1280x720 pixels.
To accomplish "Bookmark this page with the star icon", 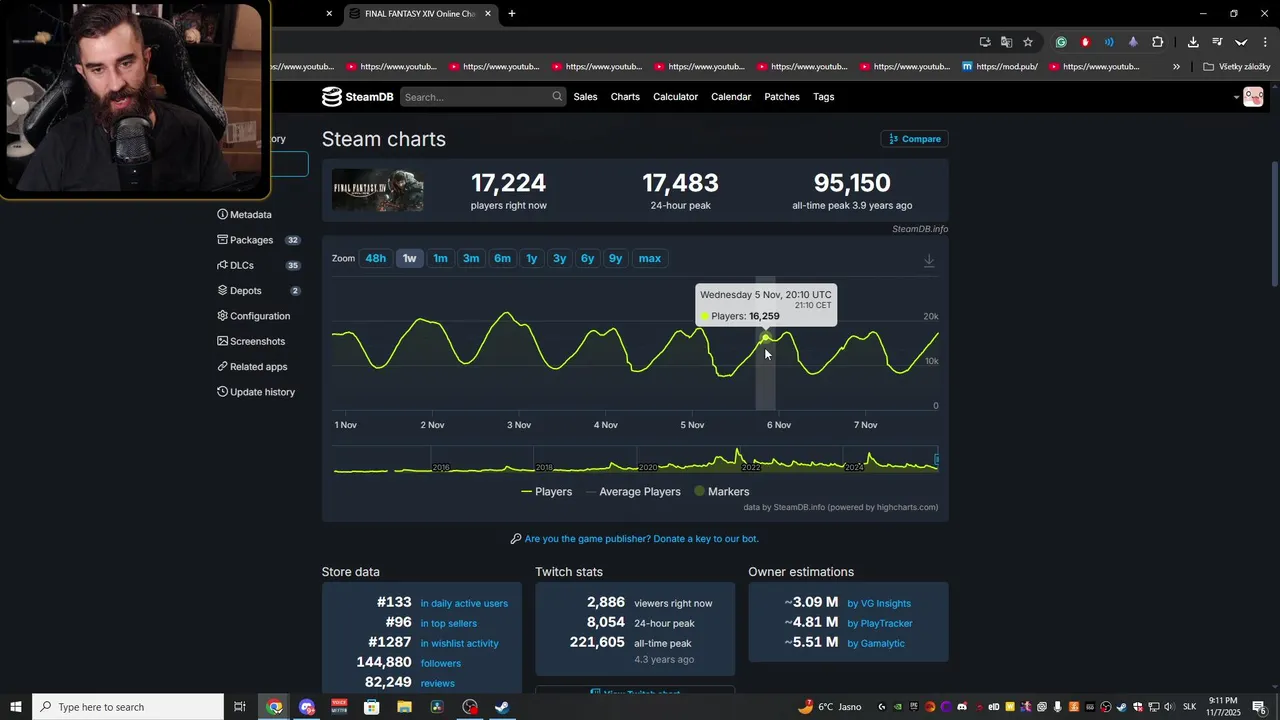I will [x=1028, y=42].
